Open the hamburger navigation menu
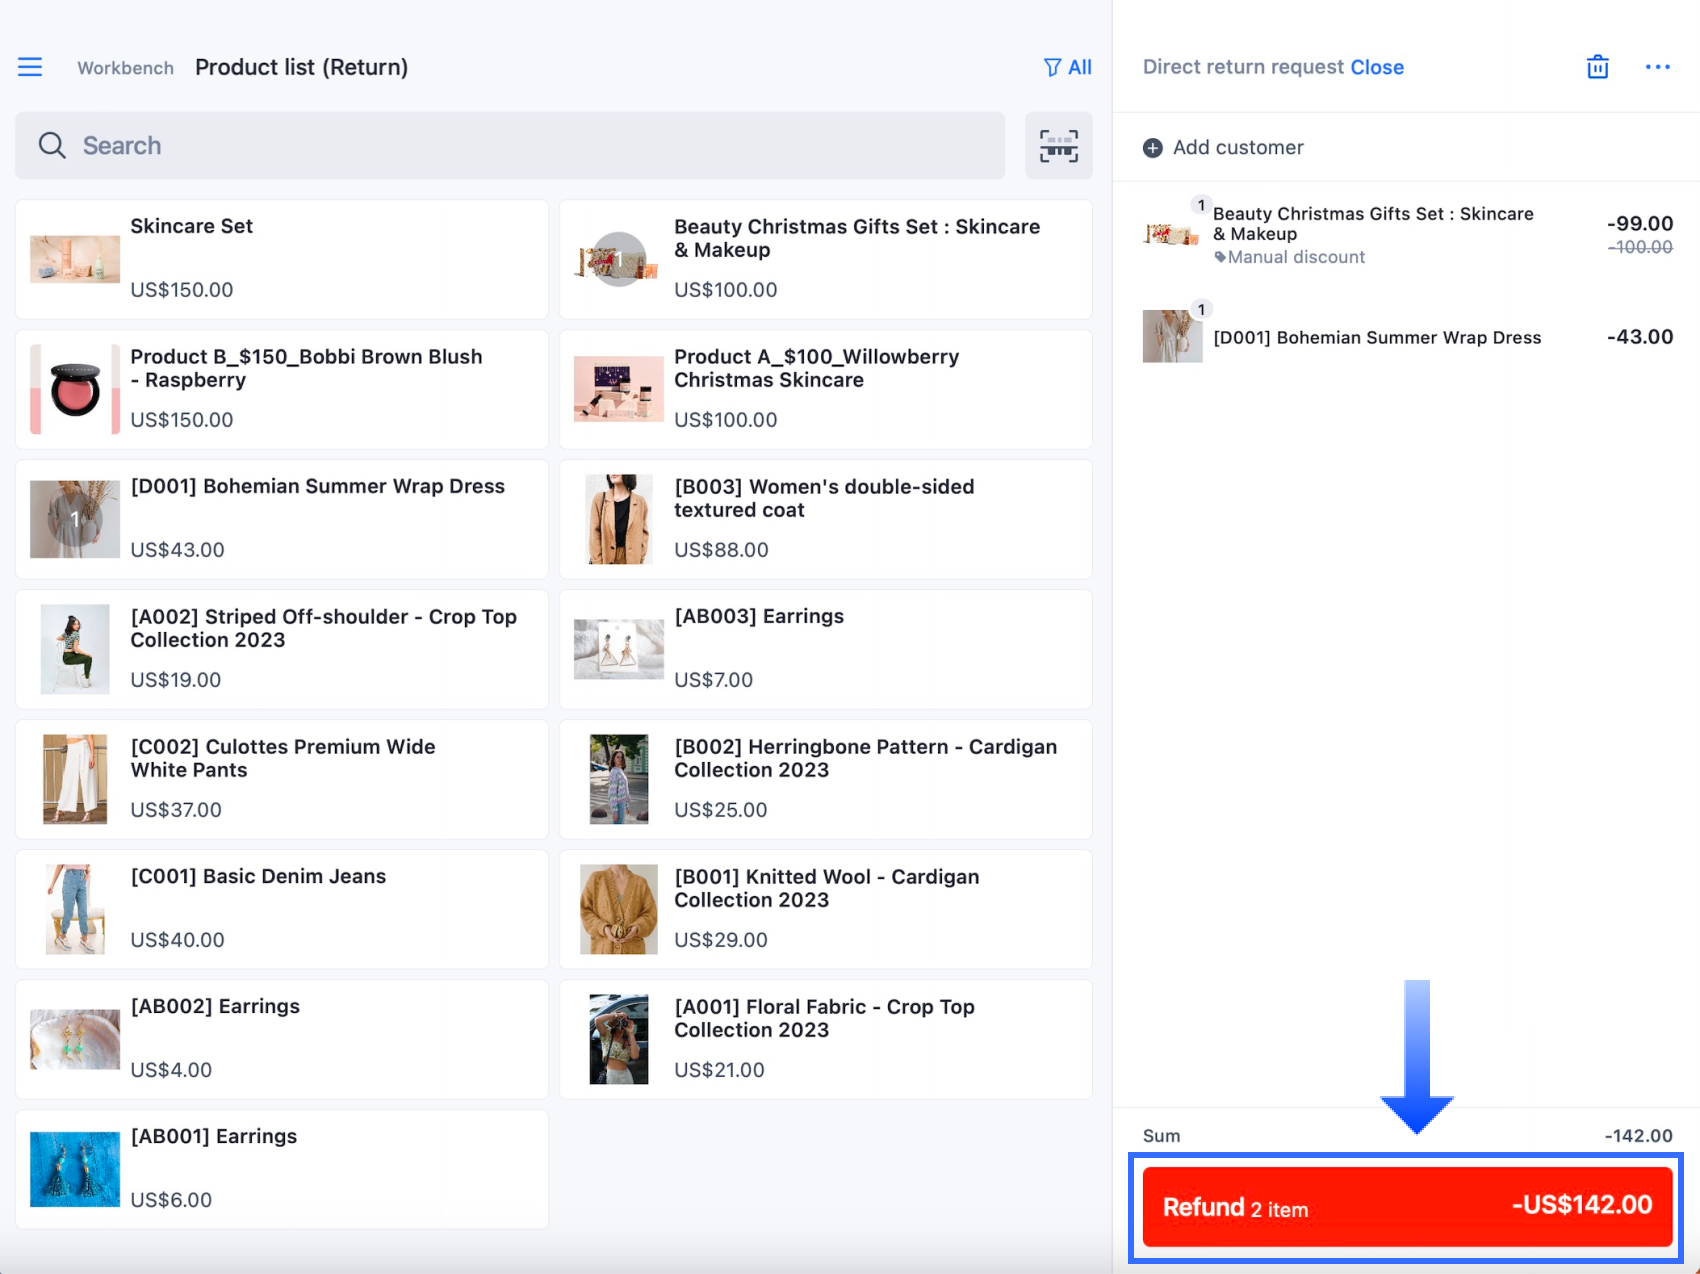Screen dimensions: 1700x1274 click(x=30, y=67)
